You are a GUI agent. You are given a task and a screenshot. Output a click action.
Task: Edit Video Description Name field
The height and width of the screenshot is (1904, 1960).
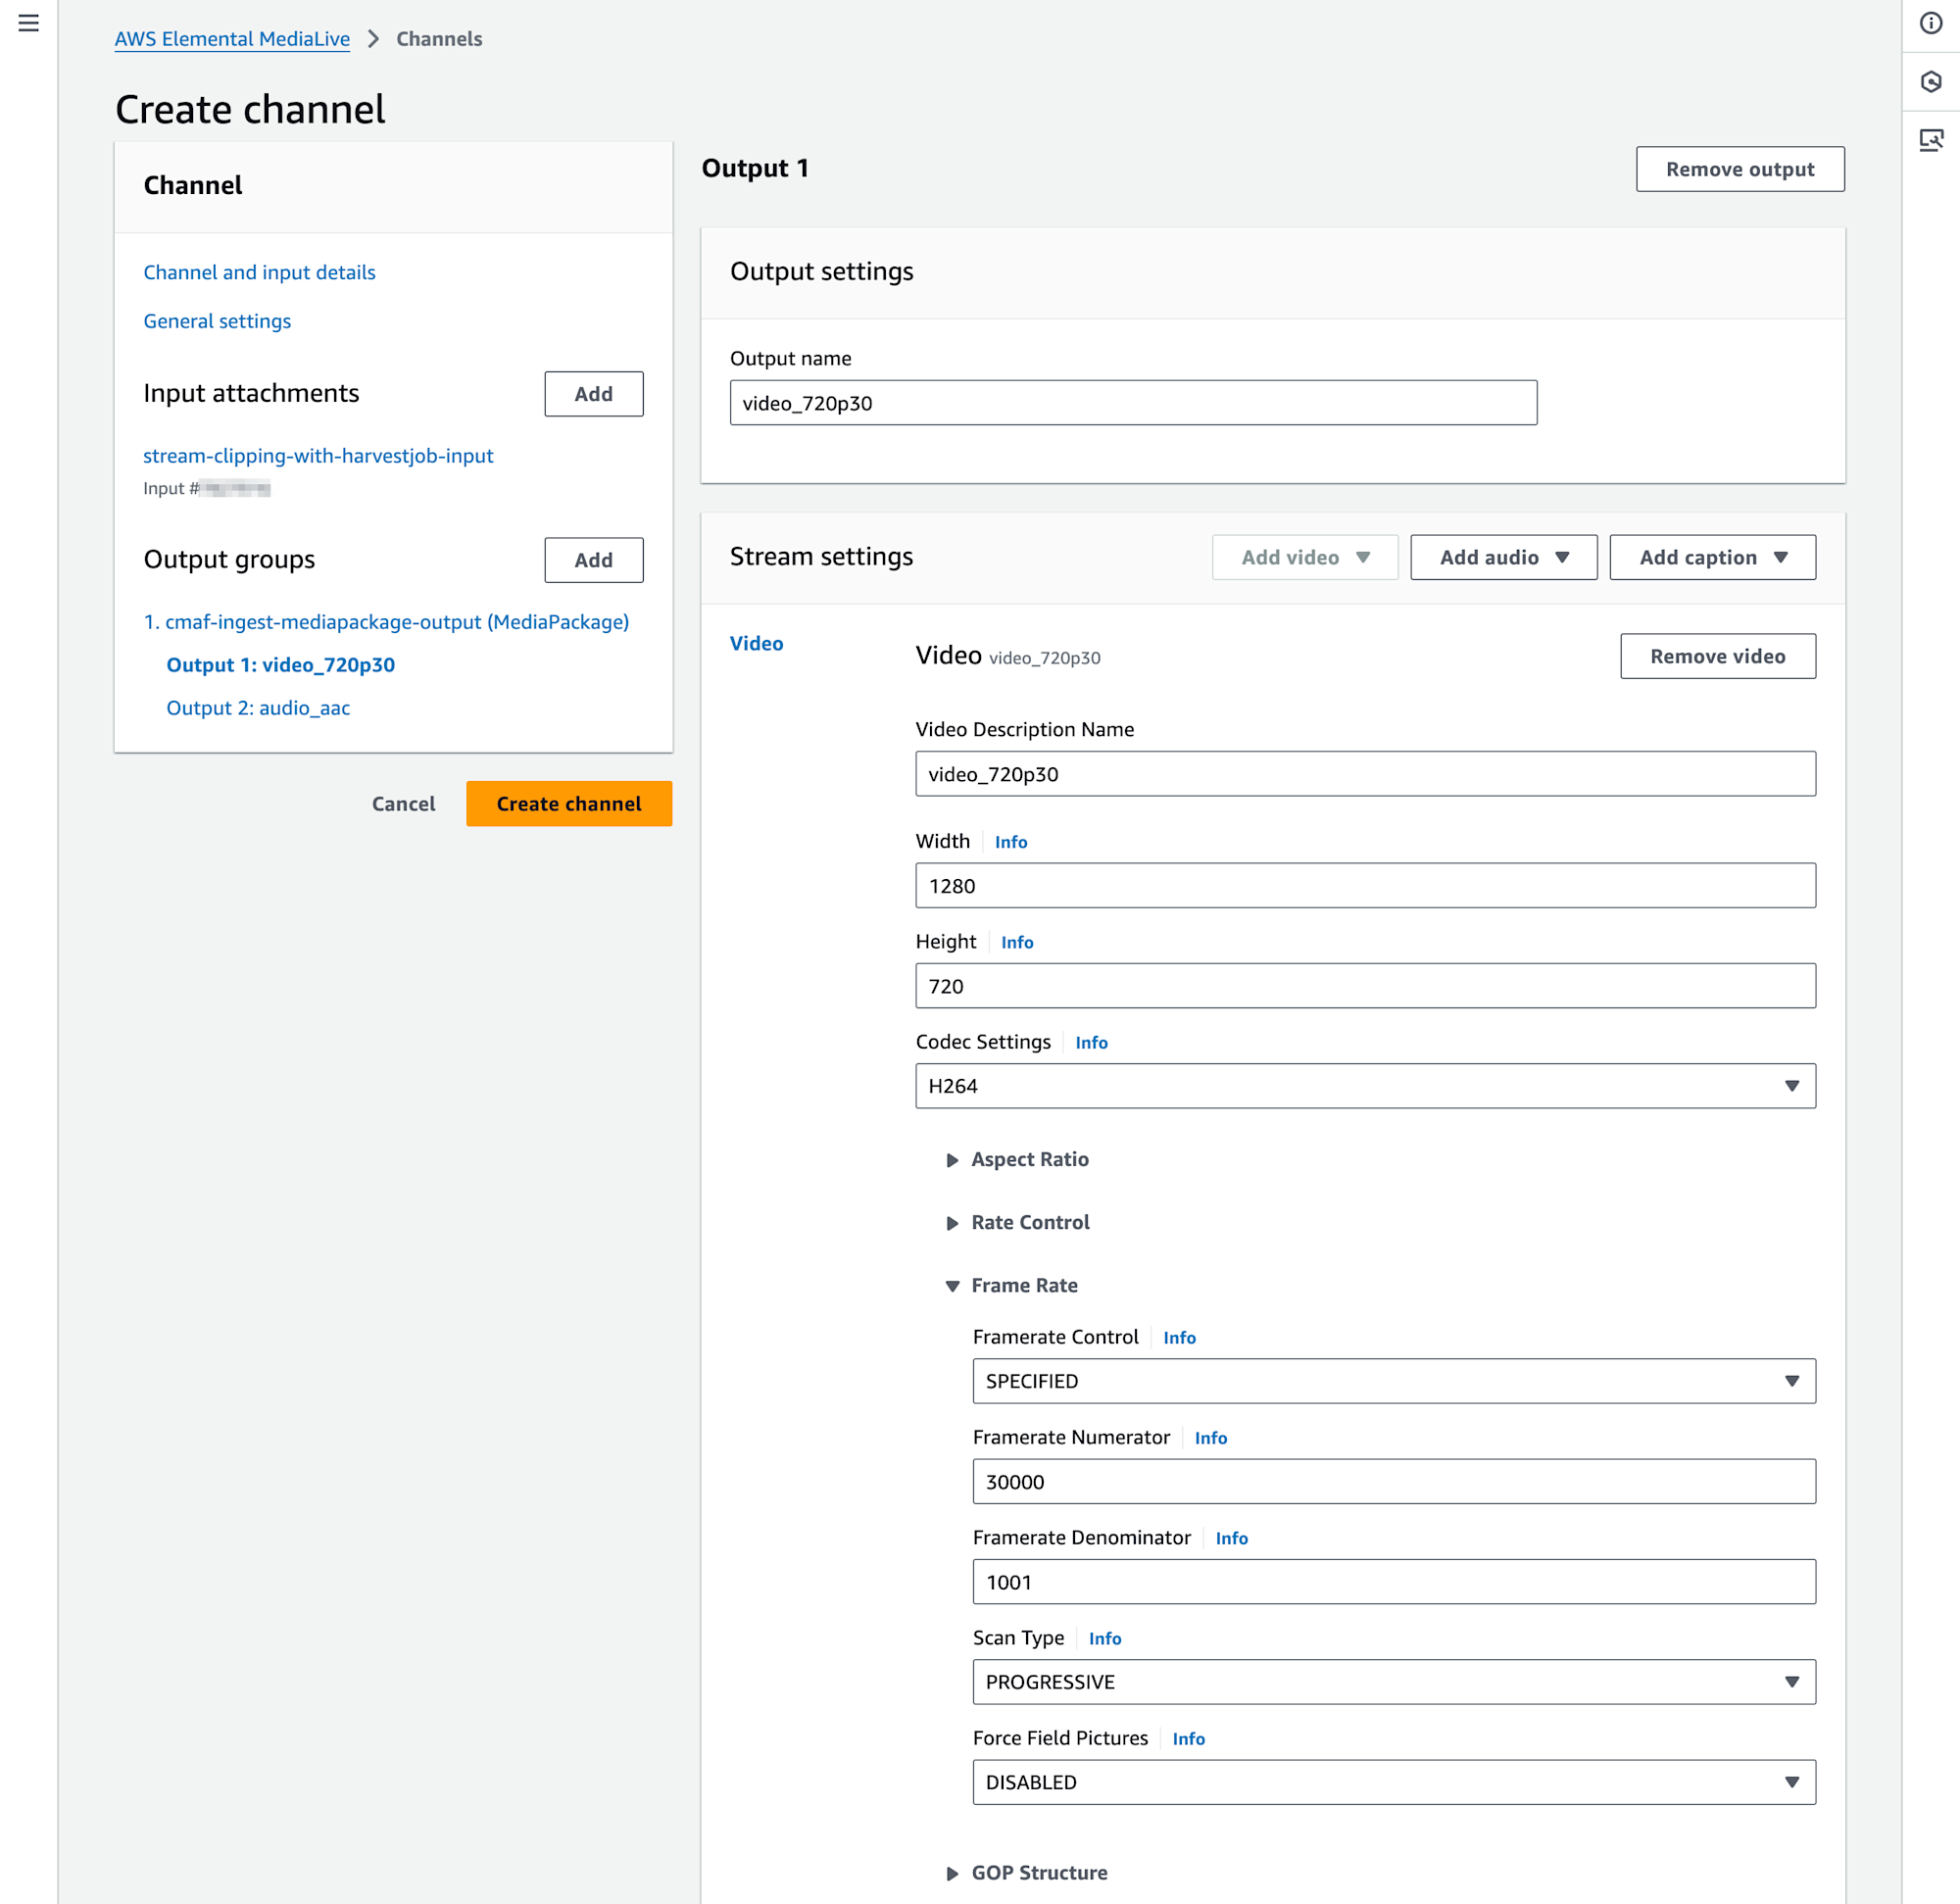point(1365,774)
